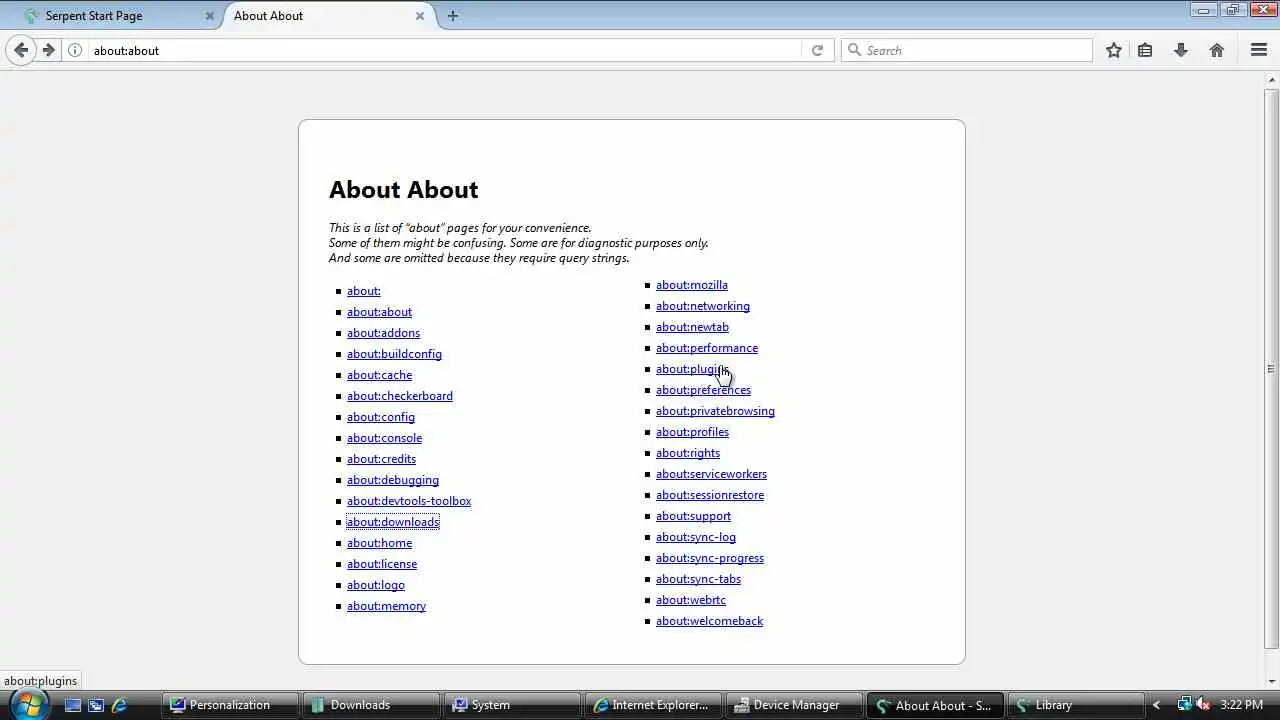Open the about:home link
Image resolution: width=1280 pixels, height=720 pixels.
(x=379, y=543)
